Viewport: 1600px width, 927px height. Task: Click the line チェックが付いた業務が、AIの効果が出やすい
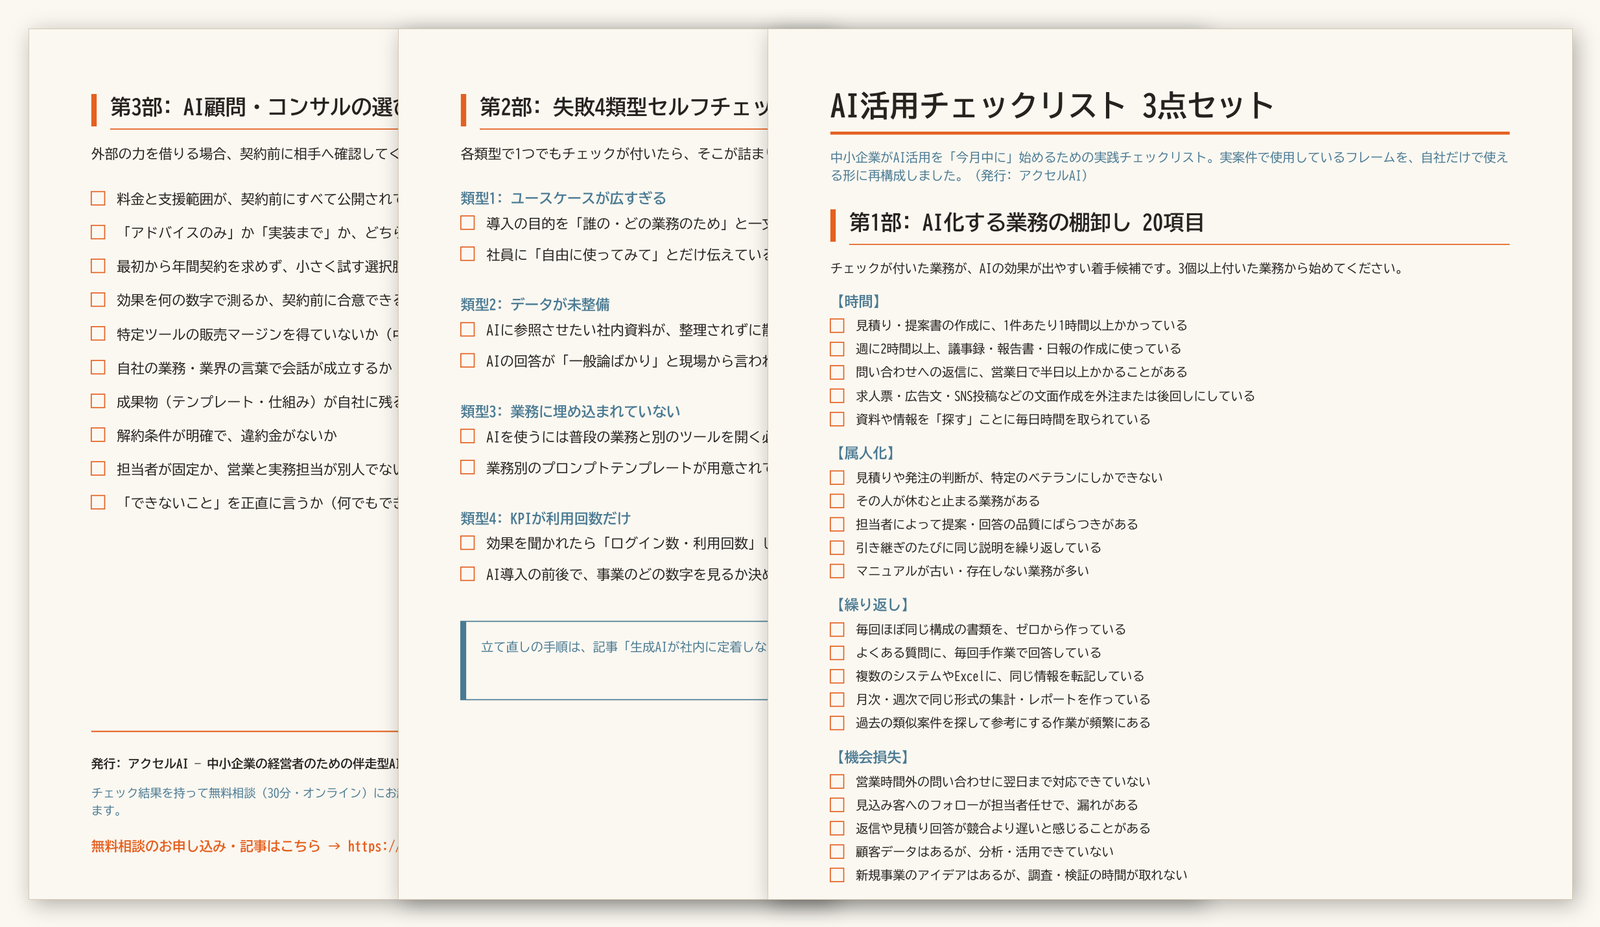tap(1116, 268)
